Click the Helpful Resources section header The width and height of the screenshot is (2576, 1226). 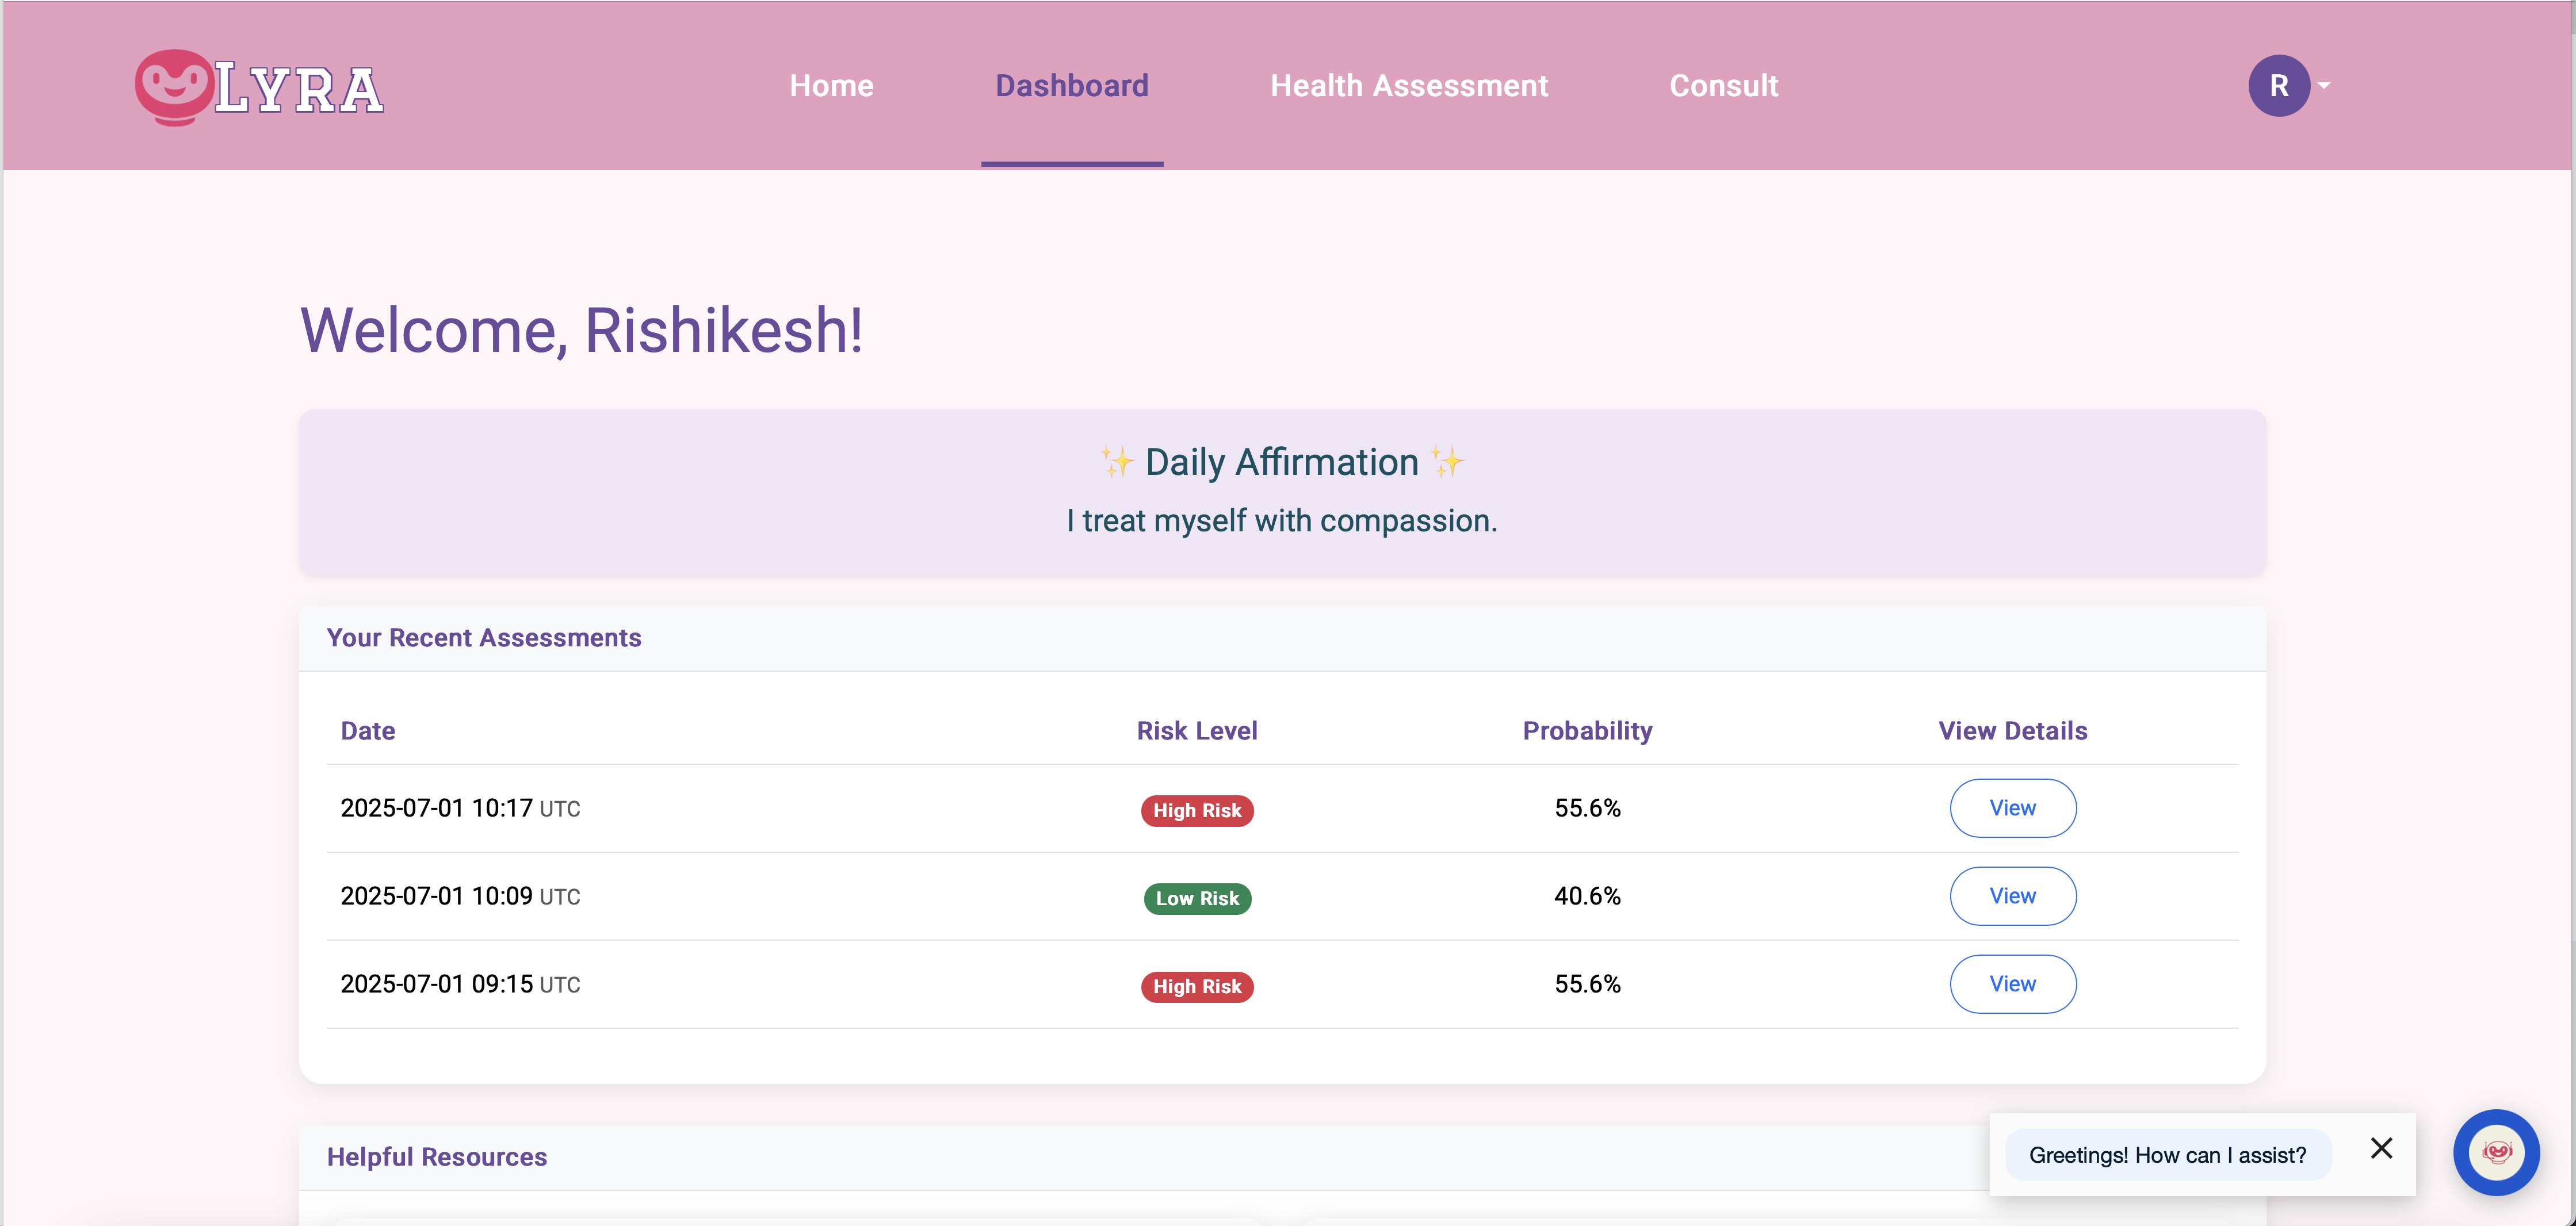[436, 1157]
